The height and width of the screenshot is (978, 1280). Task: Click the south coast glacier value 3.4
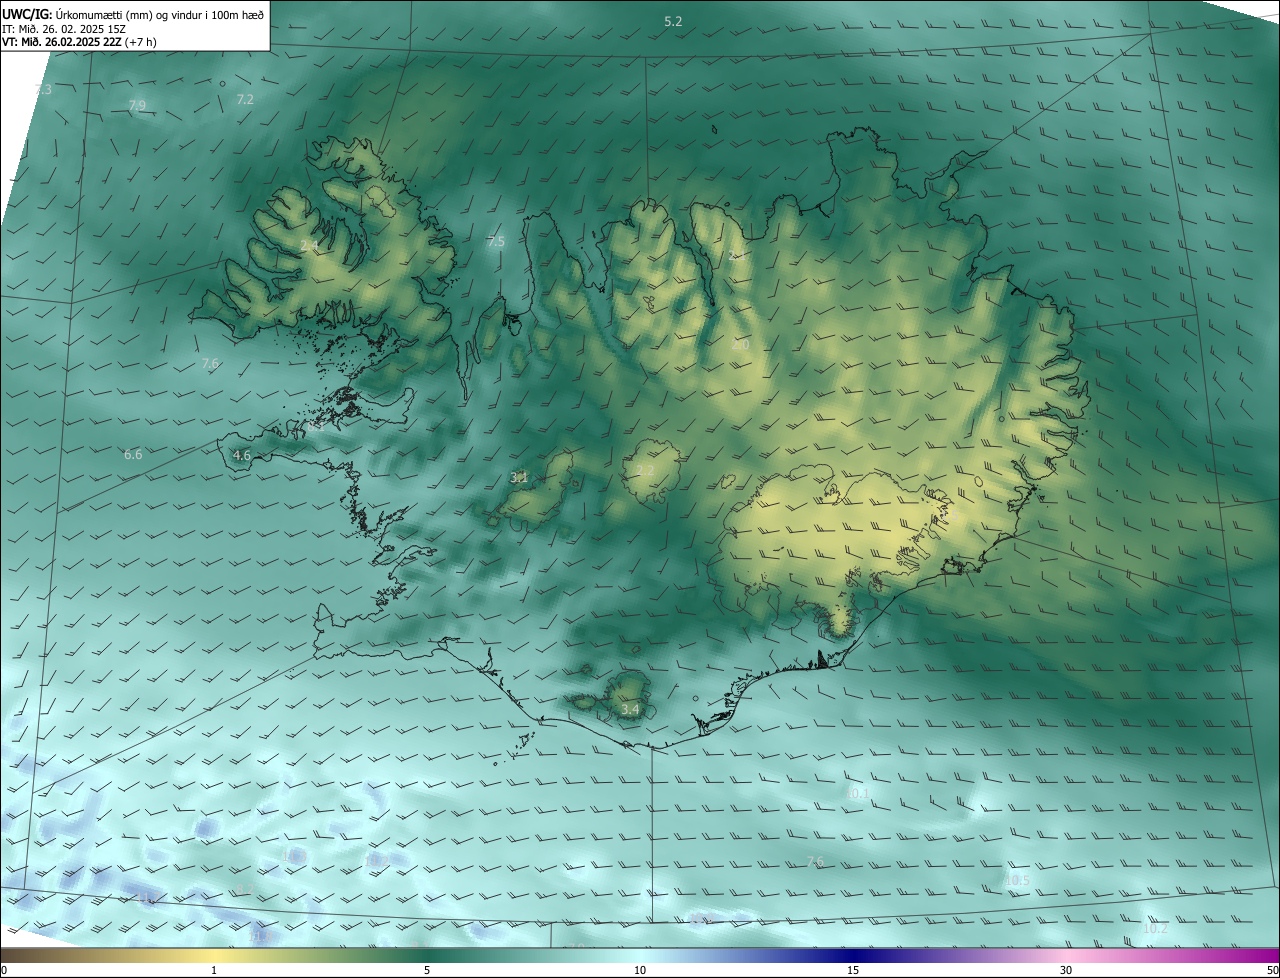coord(630,709)
